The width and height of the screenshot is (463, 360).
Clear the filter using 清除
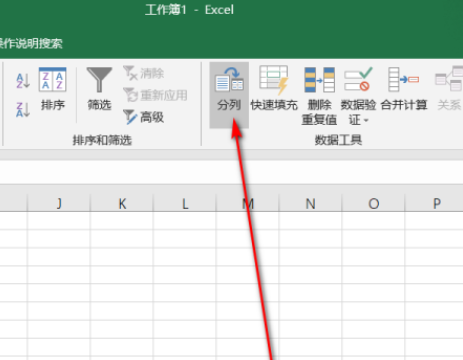tap(144, 73)
